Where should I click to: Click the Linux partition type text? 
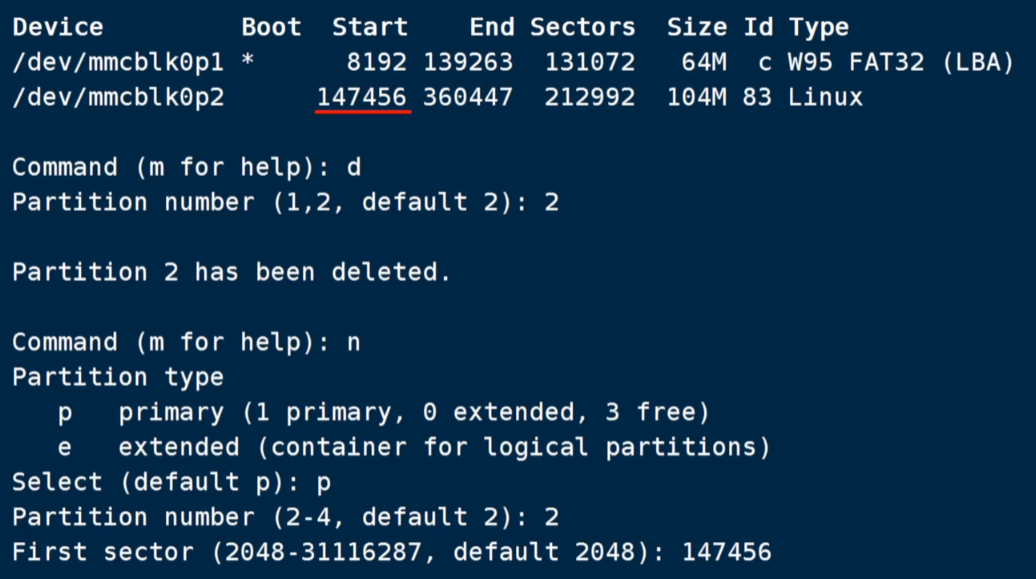[825, 97]
